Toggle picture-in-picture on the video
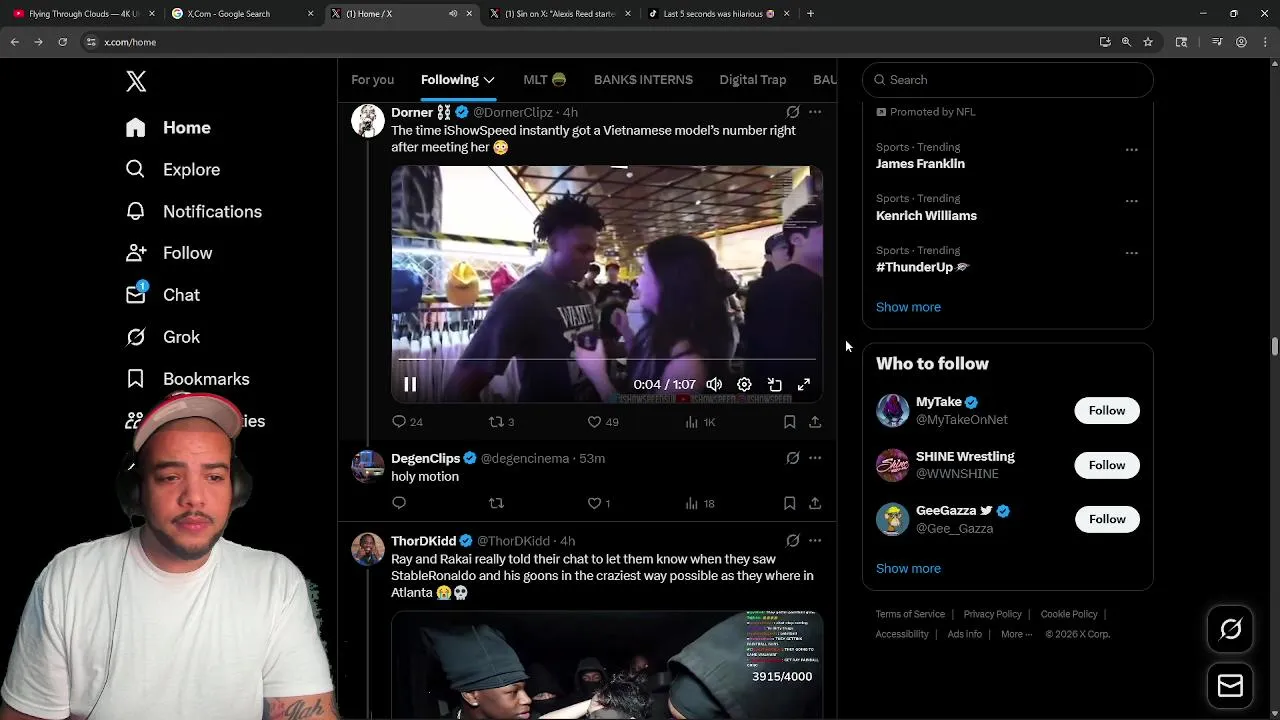The height and width of the screenshot is (720, 1280). (774, 385)
